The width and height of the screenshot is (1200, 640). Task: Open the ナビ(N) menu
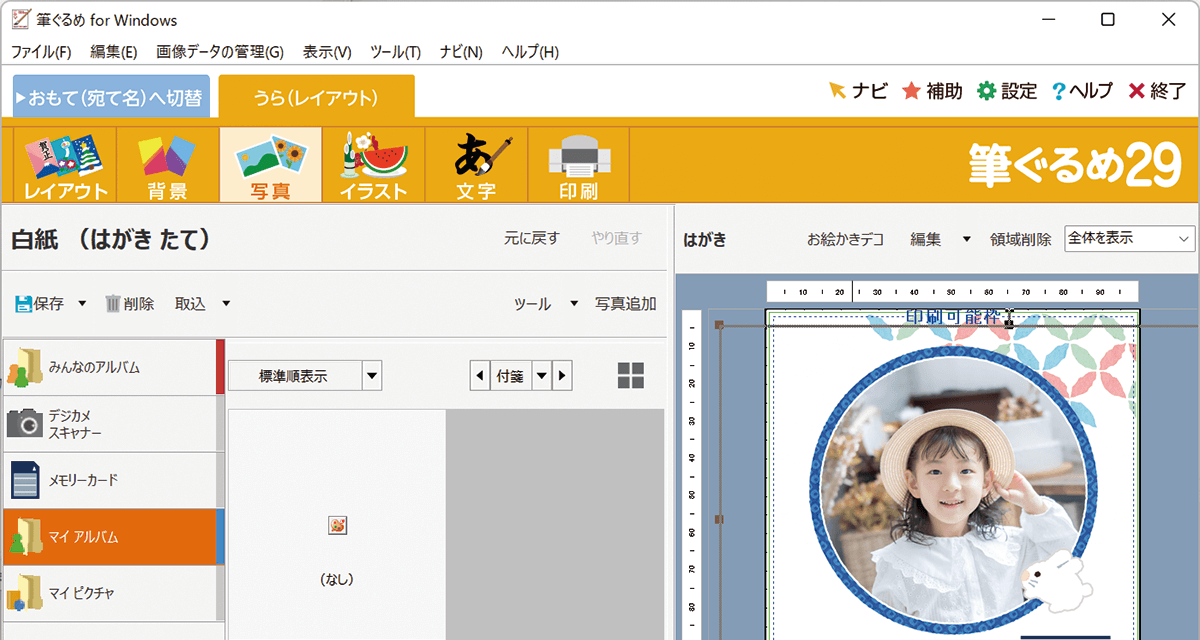461,52
